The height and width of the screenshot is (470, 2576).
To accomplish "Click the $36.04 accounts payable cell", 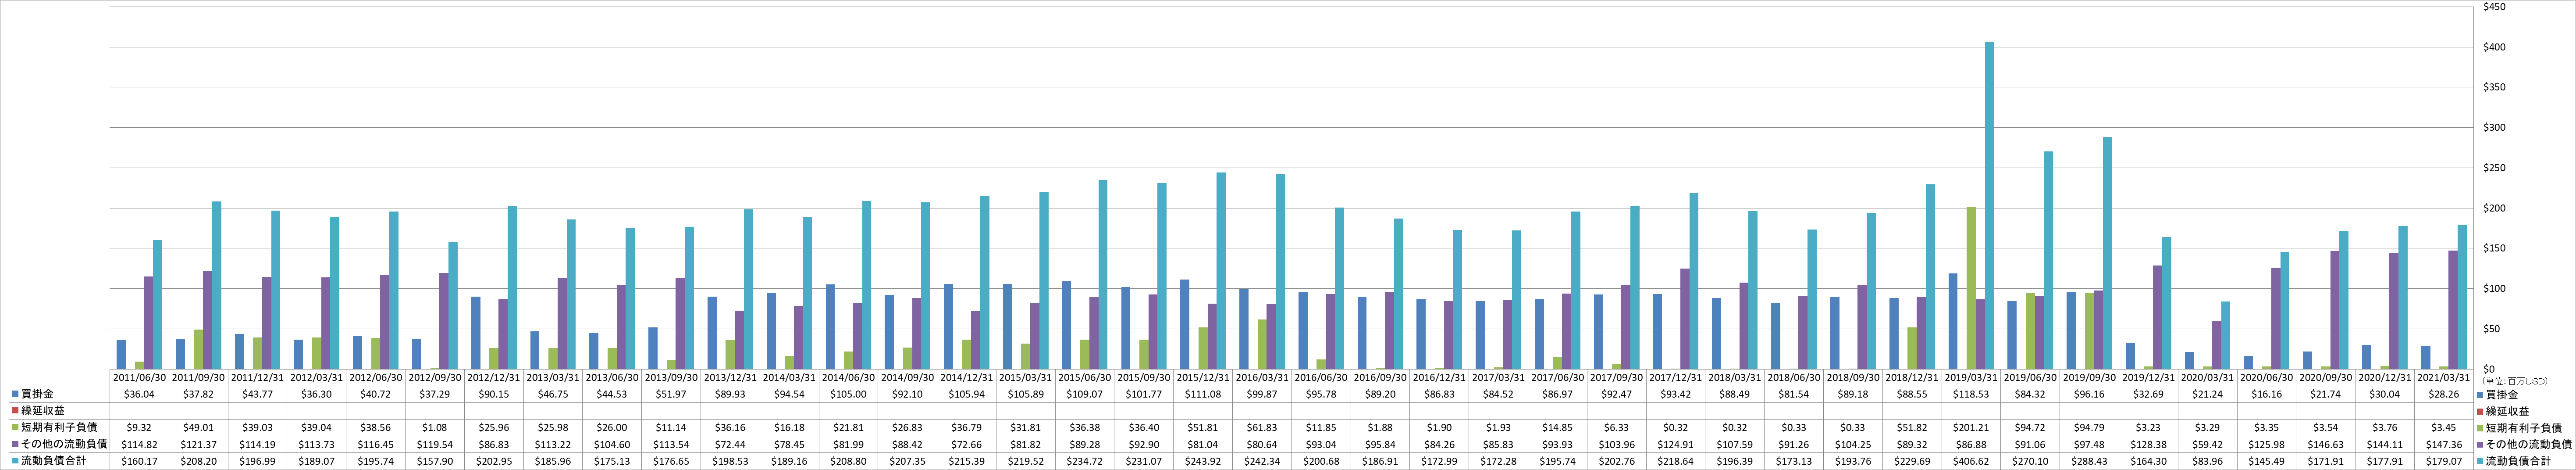I will tap(139, 394).
